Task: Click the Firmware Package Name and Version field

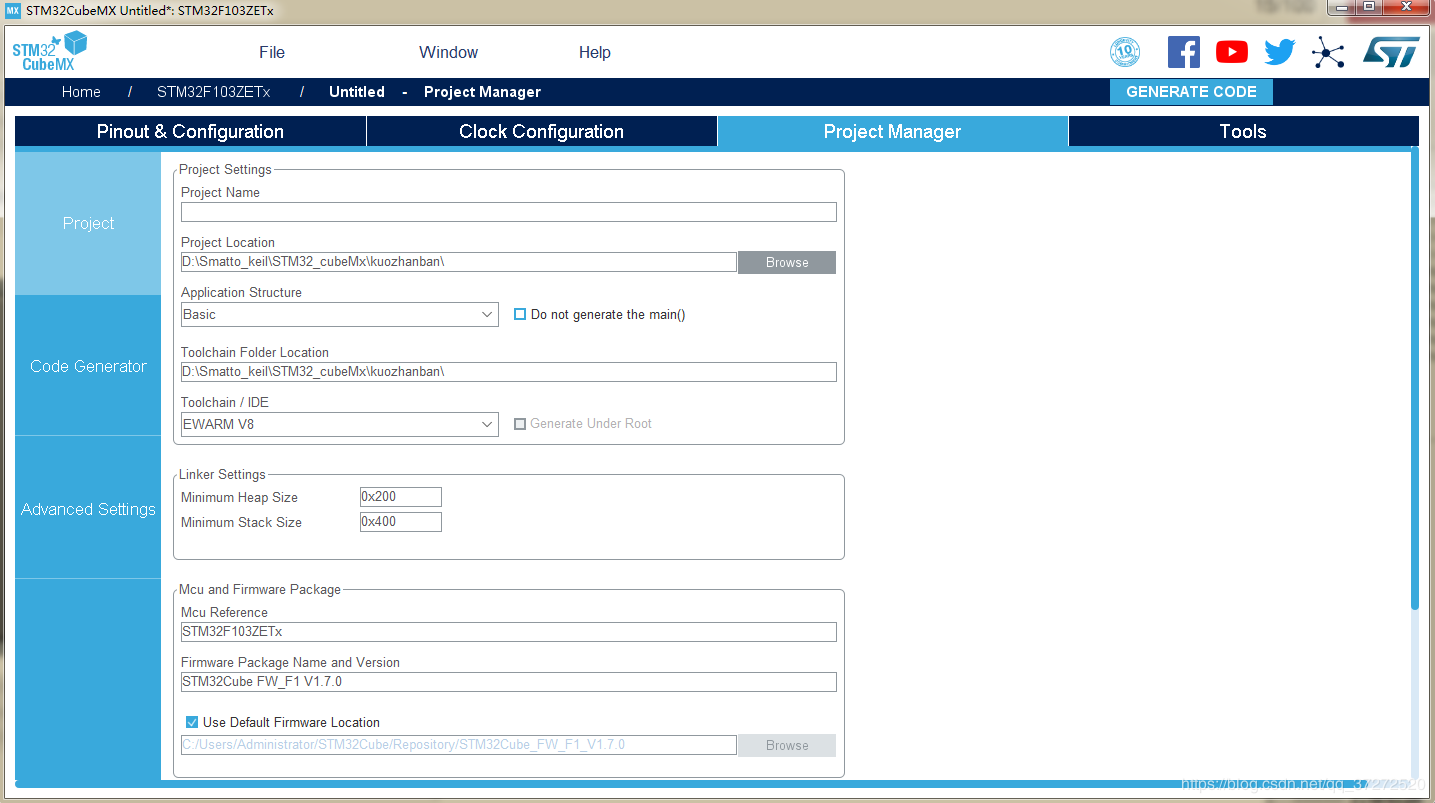Action: 509,682
